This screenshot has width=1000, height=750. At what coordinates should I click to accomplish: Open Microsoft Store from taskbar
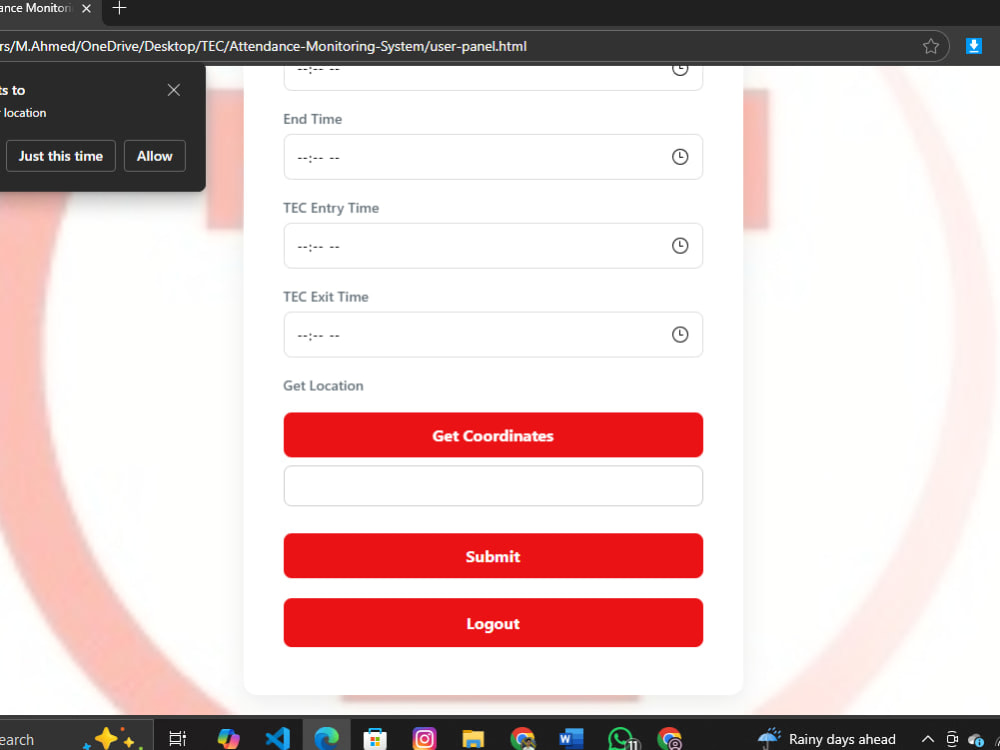[375, 739]
